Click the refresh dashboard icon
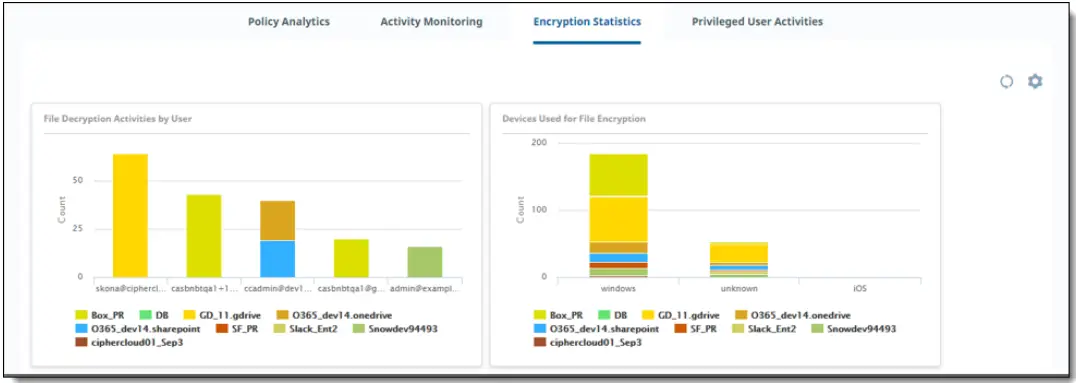1076x383 pixels. coord(1006,82)
